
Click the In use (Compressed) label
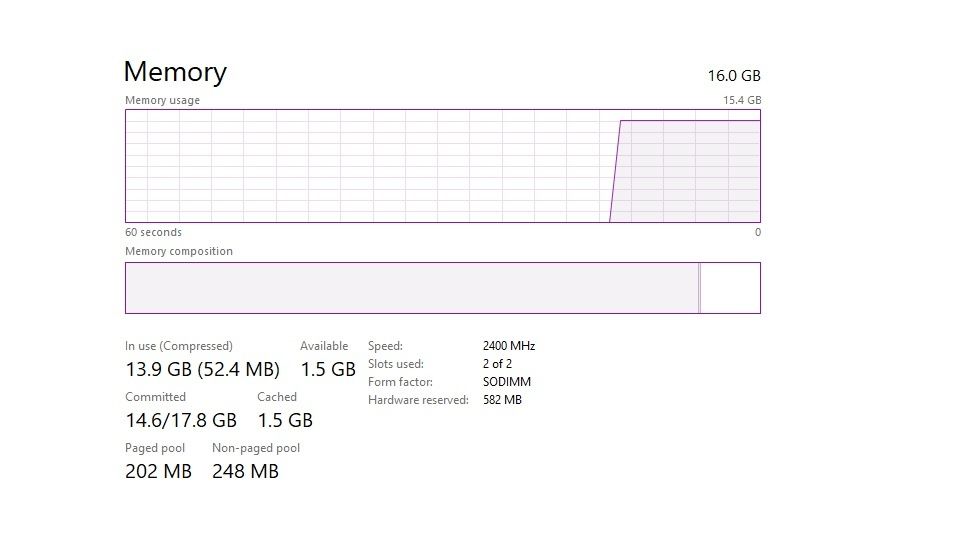pos(179,346)
